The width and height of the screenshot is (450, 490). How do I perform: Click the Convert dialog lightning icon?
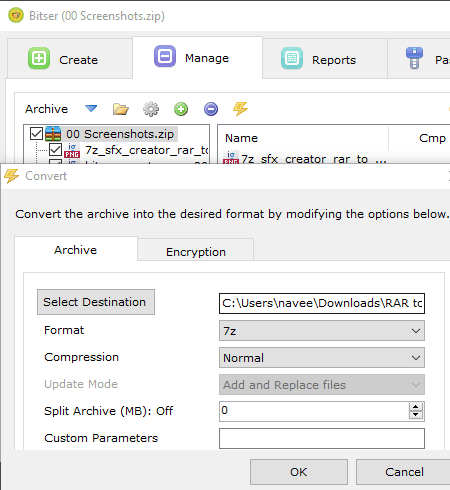click(x=12, y=176)
